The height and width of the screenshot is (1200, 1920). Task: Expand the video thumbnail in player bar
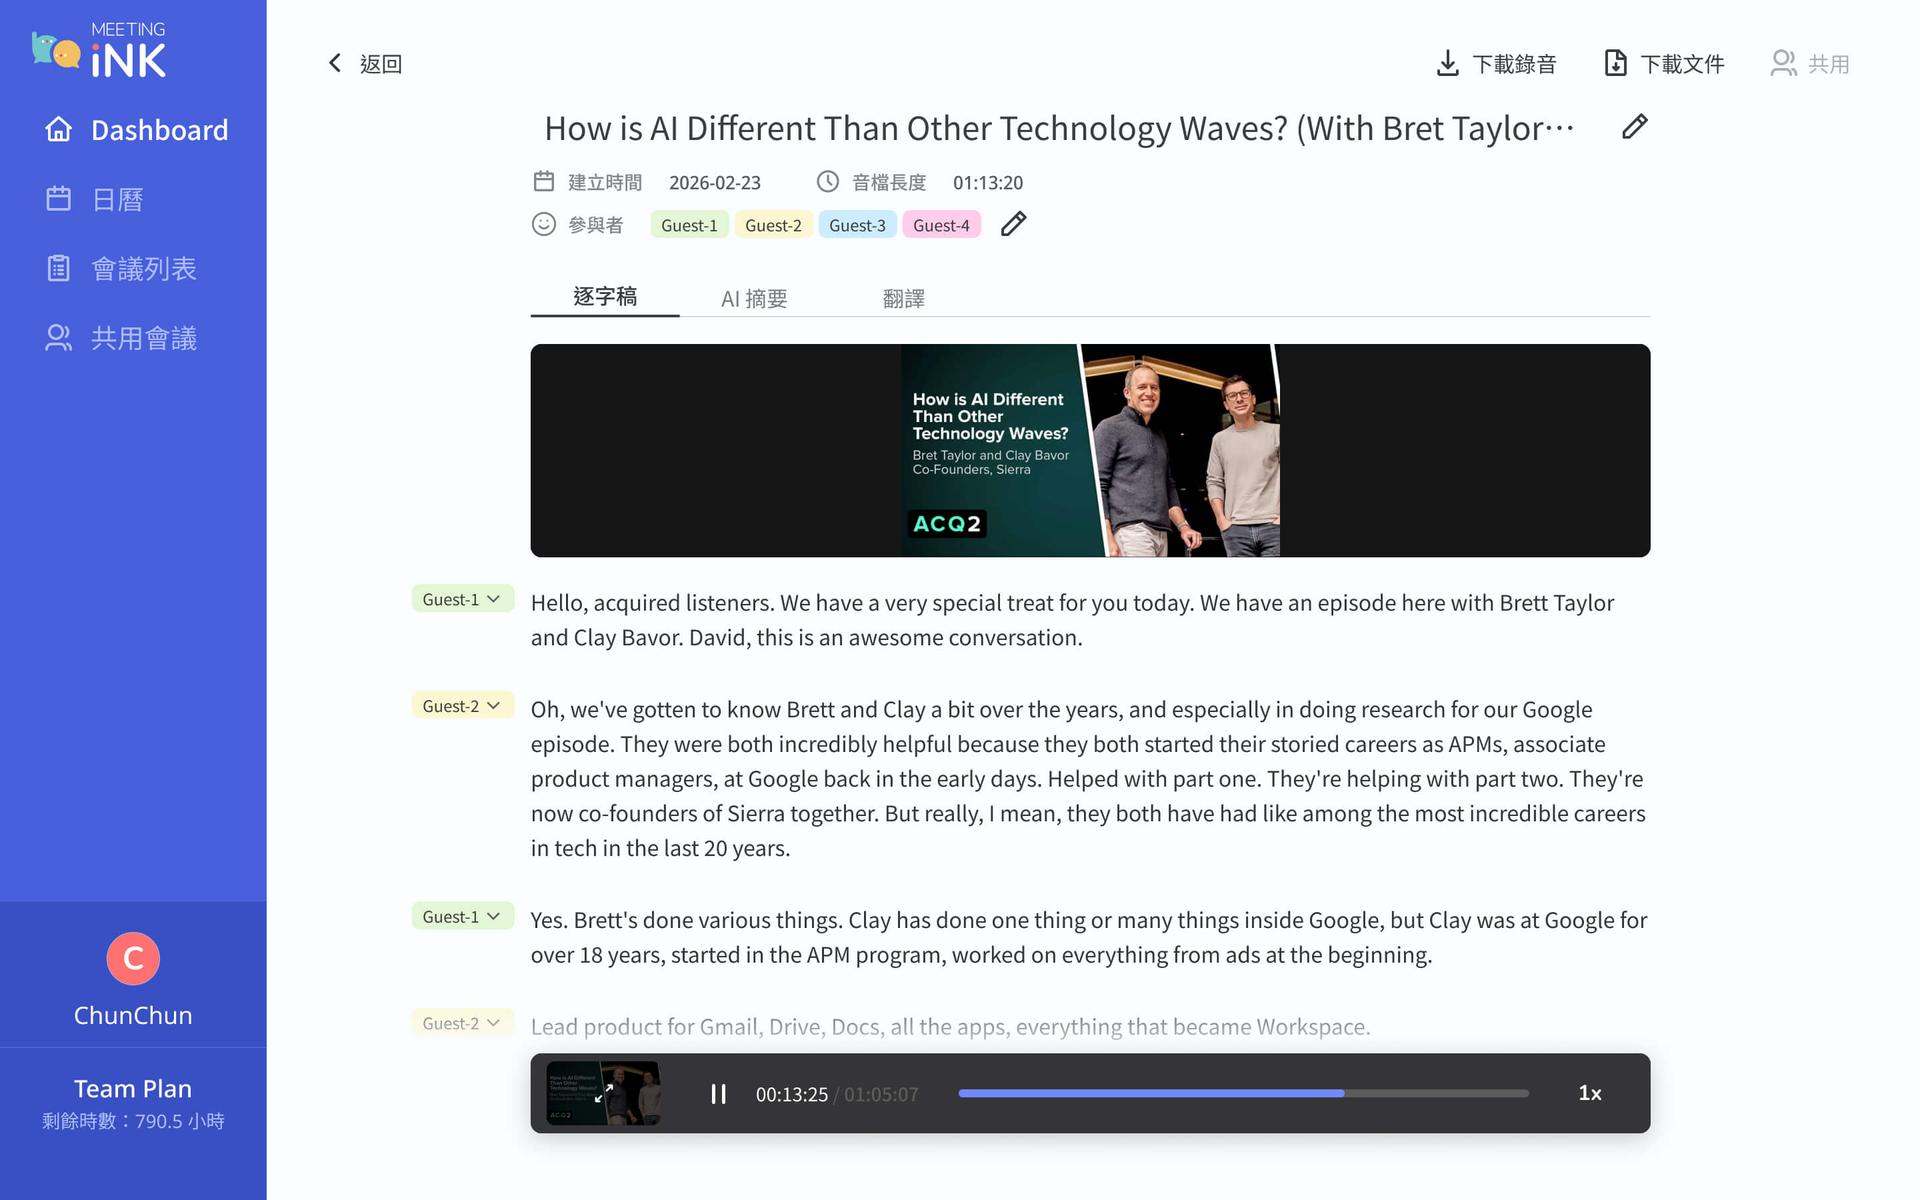pos(603,1094)
